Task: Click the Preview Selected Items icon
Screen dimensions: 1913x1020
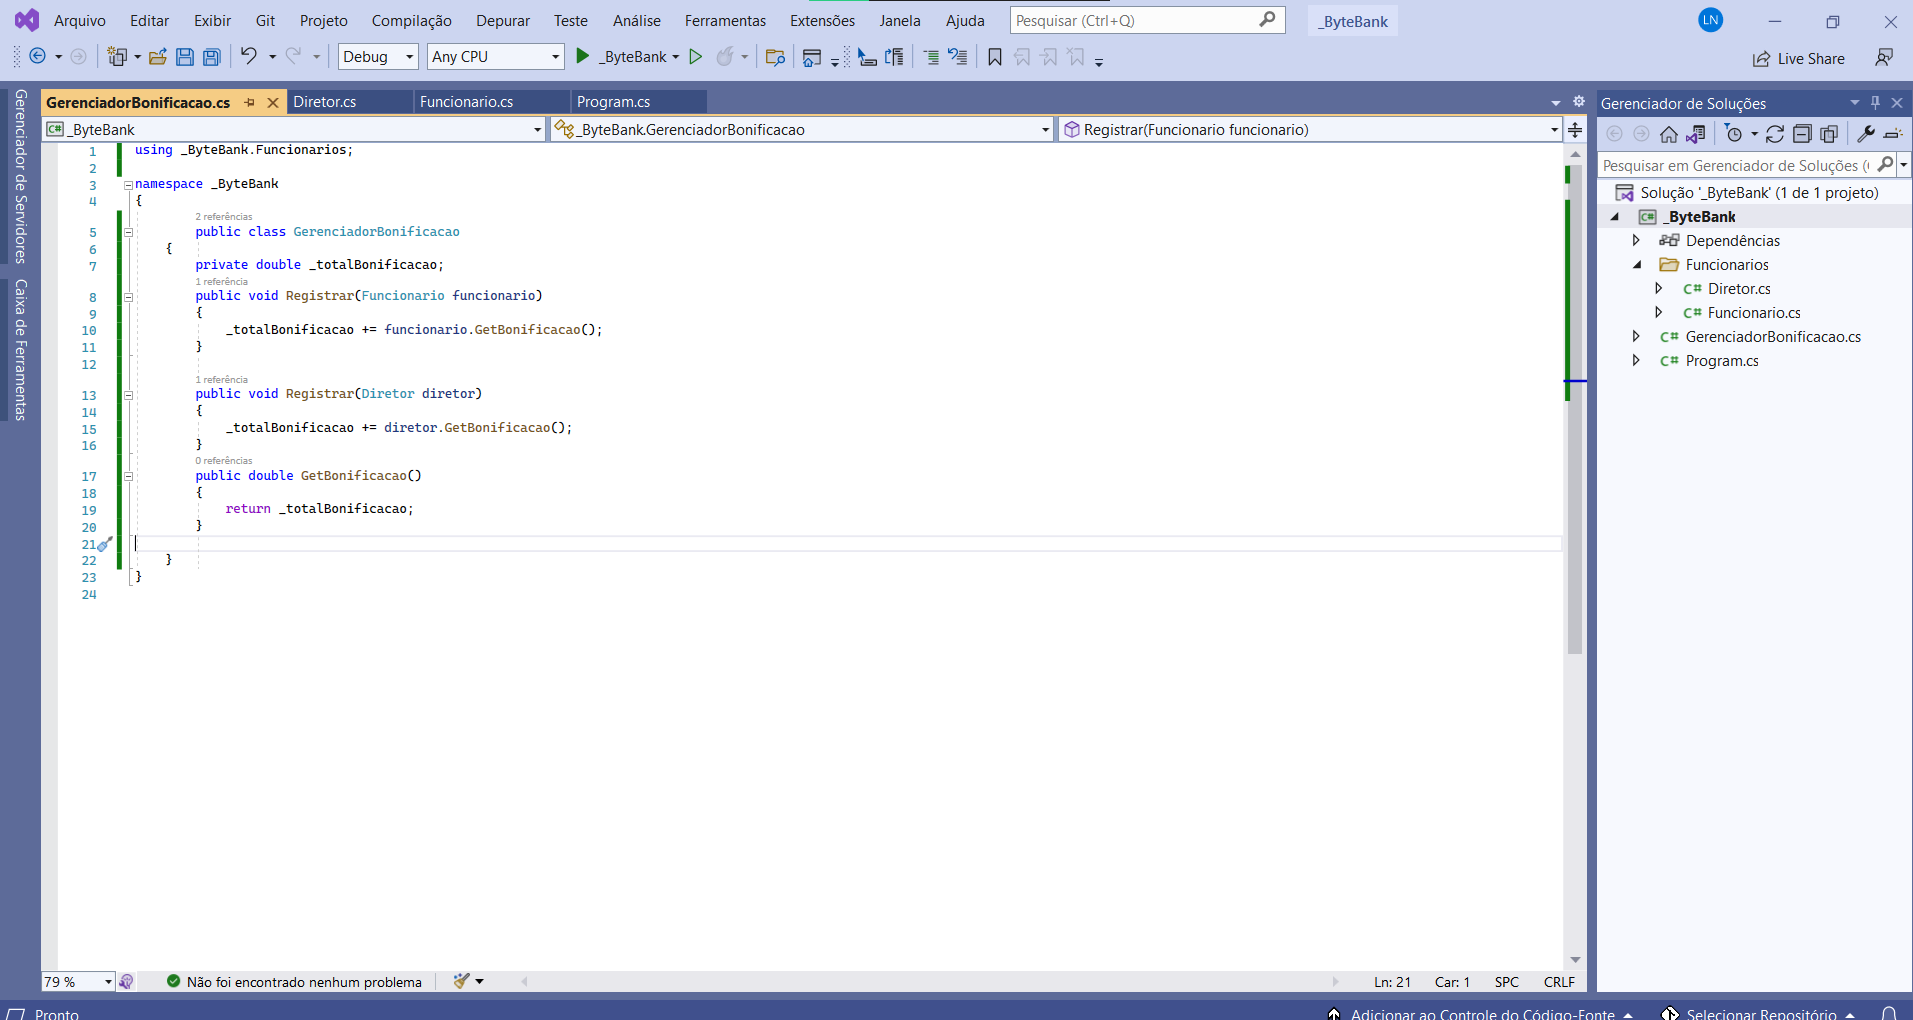Action: (x=1893, y=134)
